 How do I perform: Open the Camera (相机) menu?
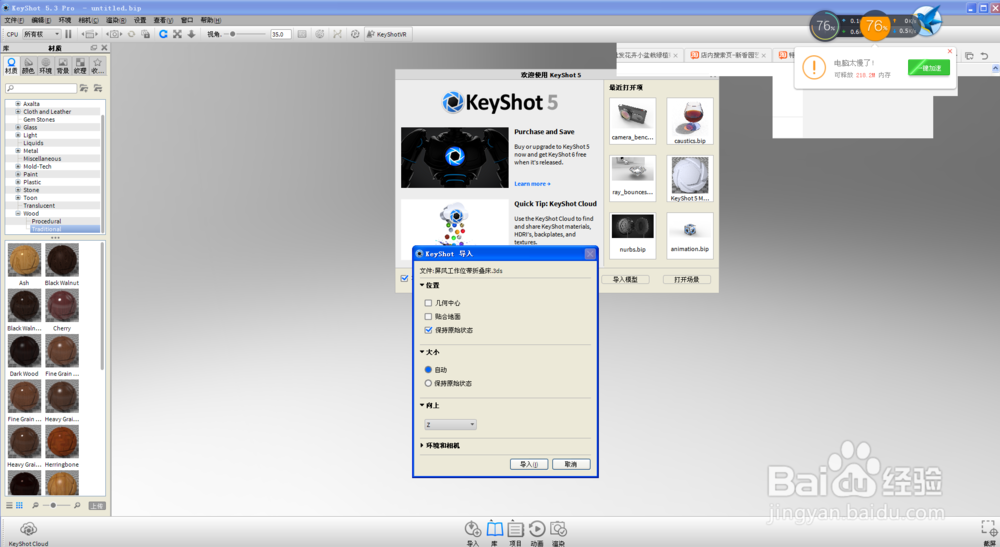pos(88,20)
